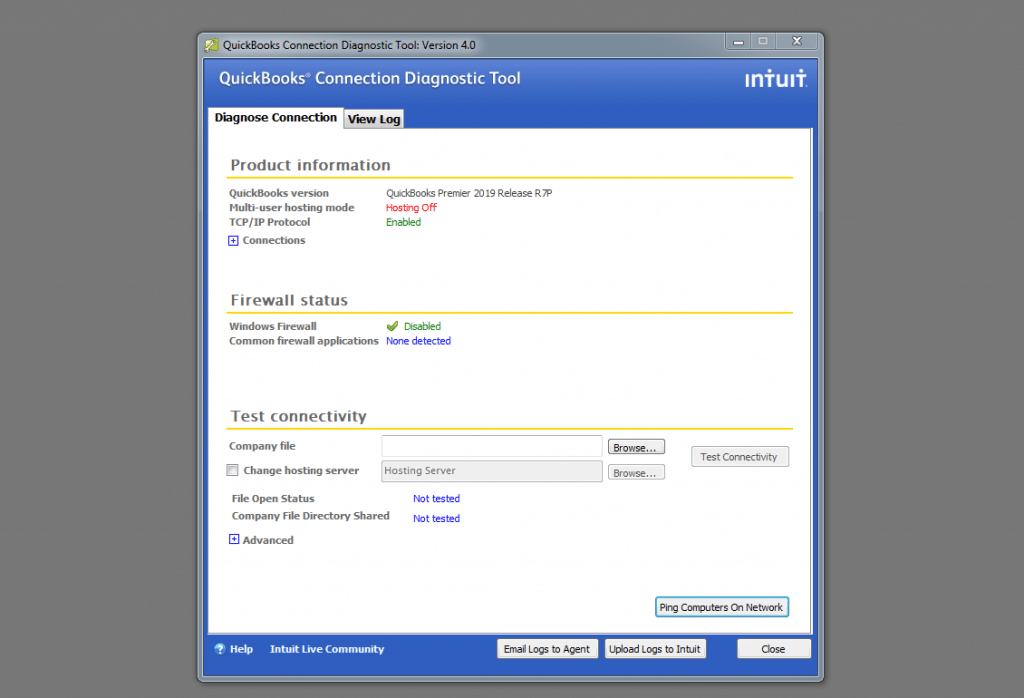Open the Help link
Image resolution: width=1024 pixels, height=698 pixels.
tap(241, 649)
